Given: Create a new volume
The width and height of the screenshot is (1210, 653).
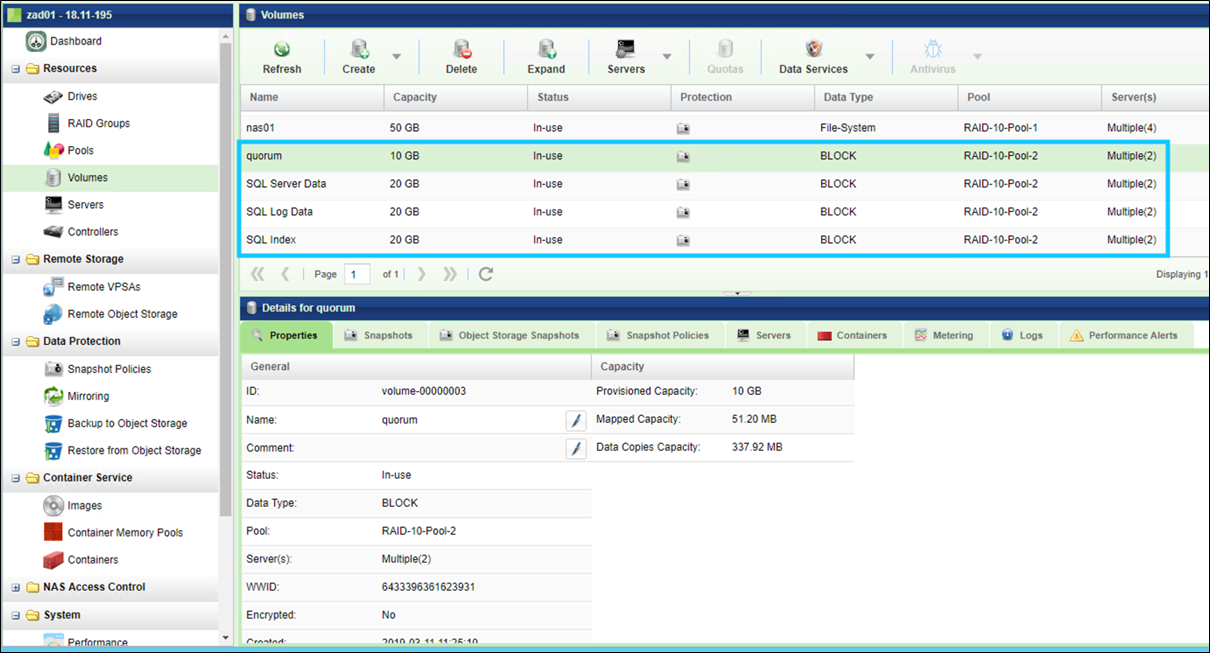Looking at the screenshot, I should (358, 56).
